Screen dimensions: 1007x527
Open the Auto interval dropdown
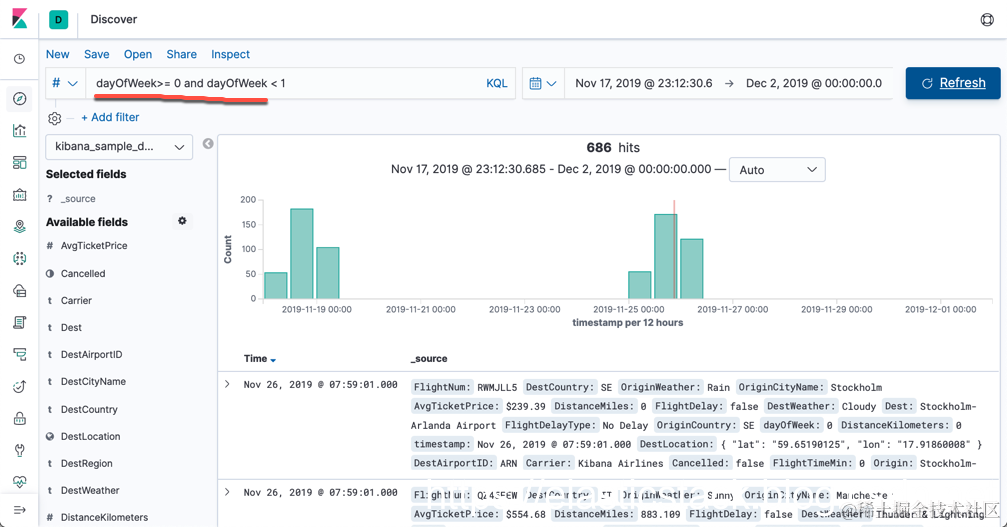tap(777, 169)
